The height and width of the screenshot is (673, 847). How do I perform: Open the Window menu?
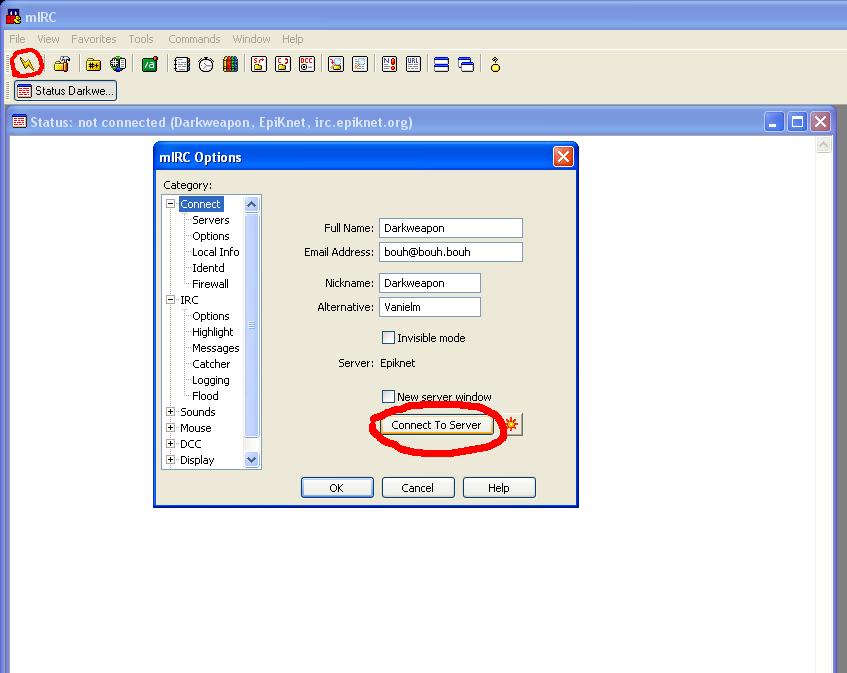pos(251,39)
